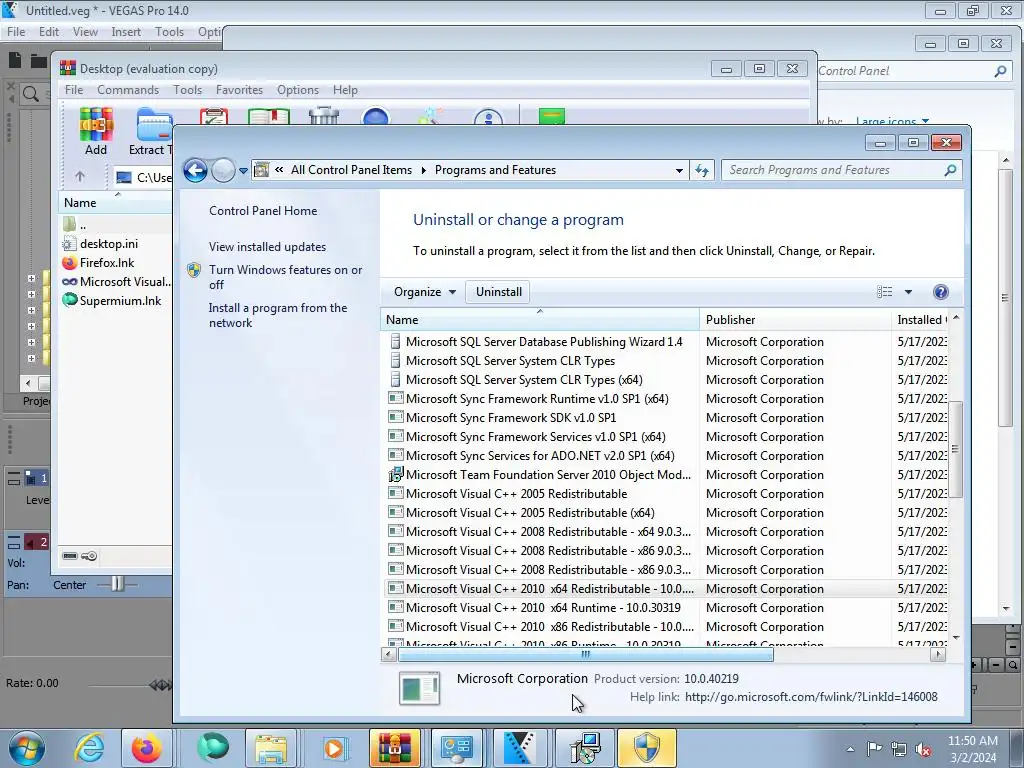Open Control Panel Home link
This screenshot has width=1024, height=768.
coord(263,210)
